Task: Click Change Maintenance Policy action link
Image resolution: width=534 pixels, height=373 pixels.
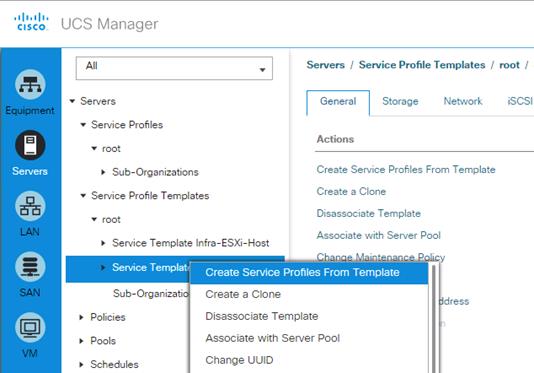Action: click(381, 257)
